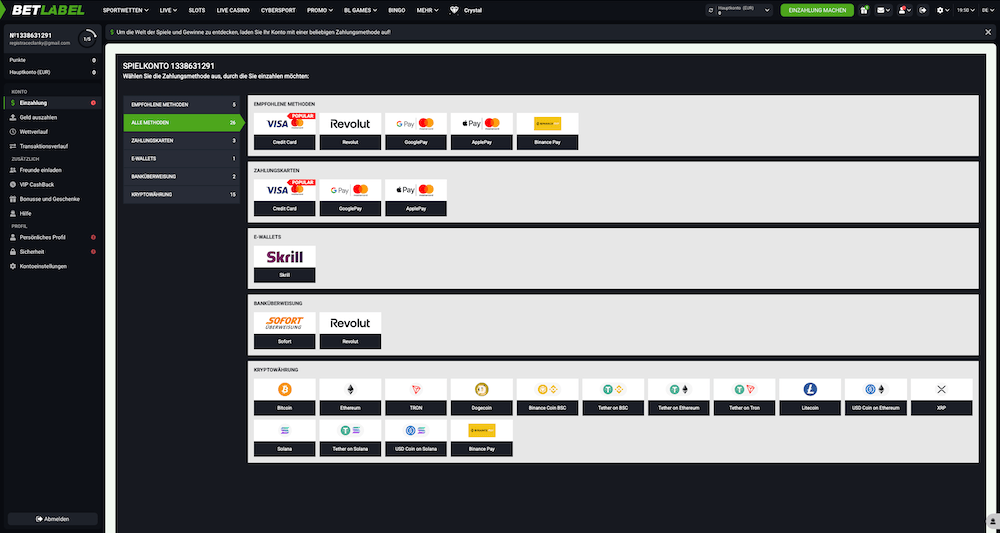Select the XRP crypto payment tile

941,394
